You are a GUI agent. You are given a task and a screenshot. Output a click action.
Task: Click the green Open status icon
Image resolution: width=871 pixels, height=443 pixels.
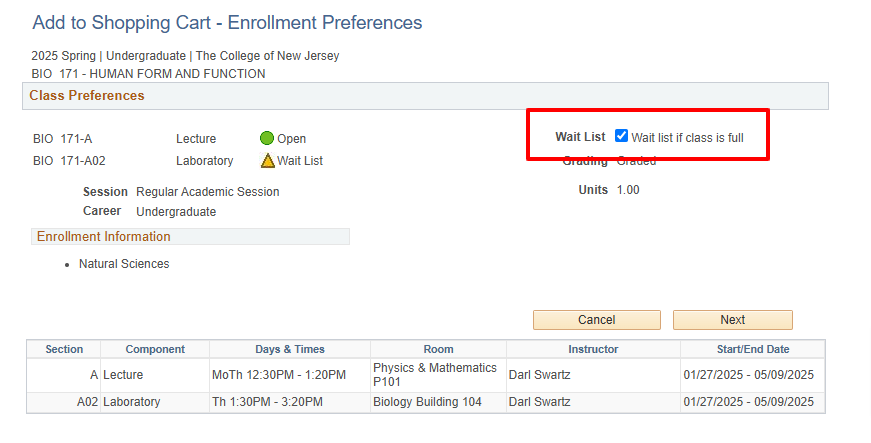(x=267, y=138)
